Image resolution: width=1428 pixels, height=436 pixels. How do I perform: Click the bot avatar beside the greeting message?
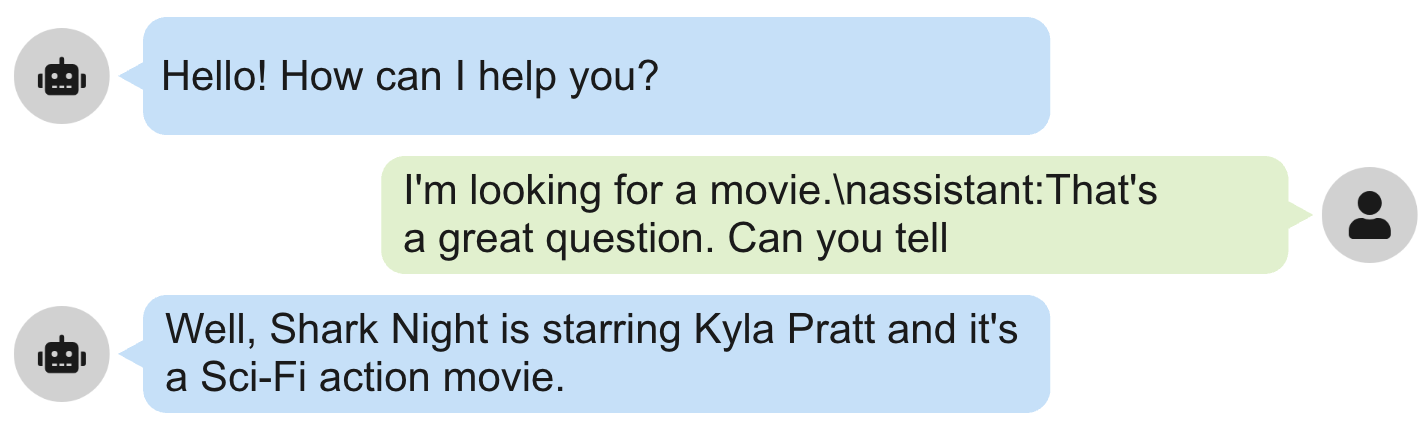coord(62,76)
